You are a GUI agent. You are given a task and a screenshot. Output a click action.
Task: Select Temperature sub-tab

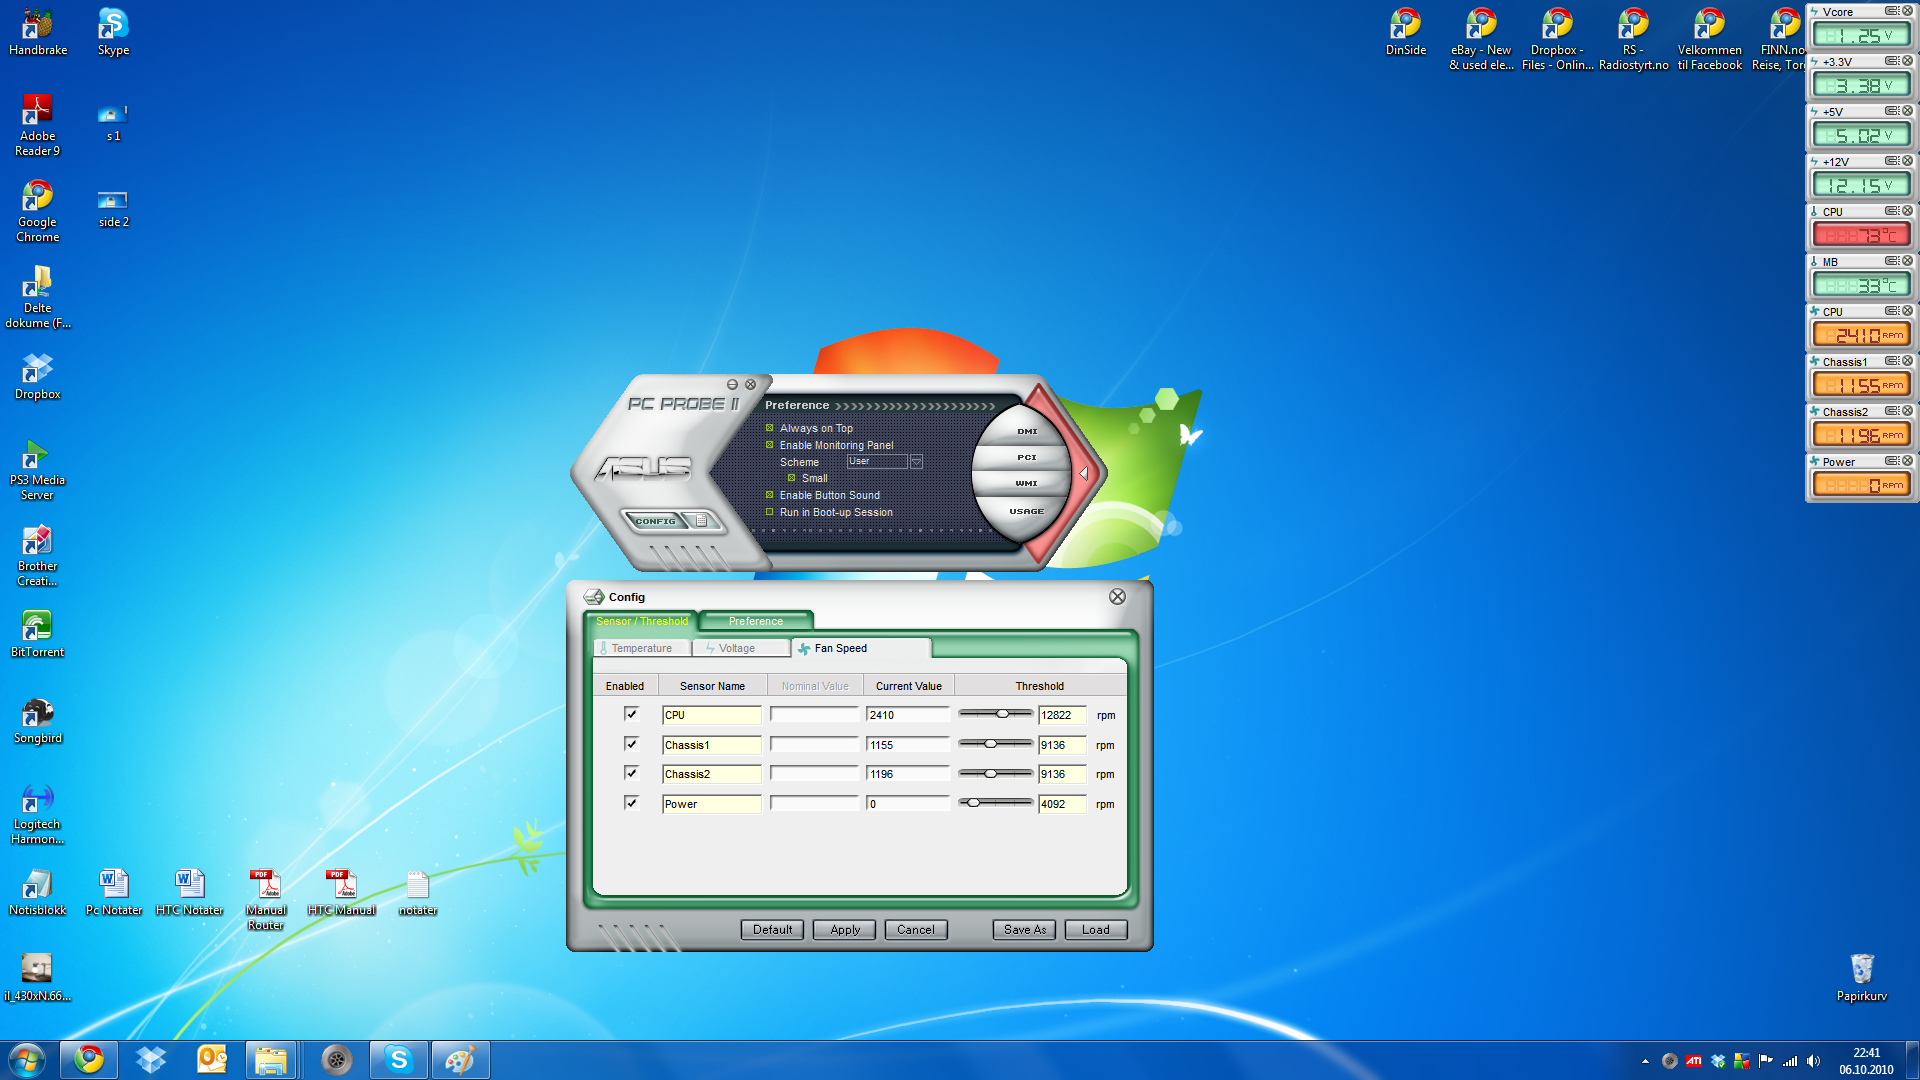(x=642, y=648)
